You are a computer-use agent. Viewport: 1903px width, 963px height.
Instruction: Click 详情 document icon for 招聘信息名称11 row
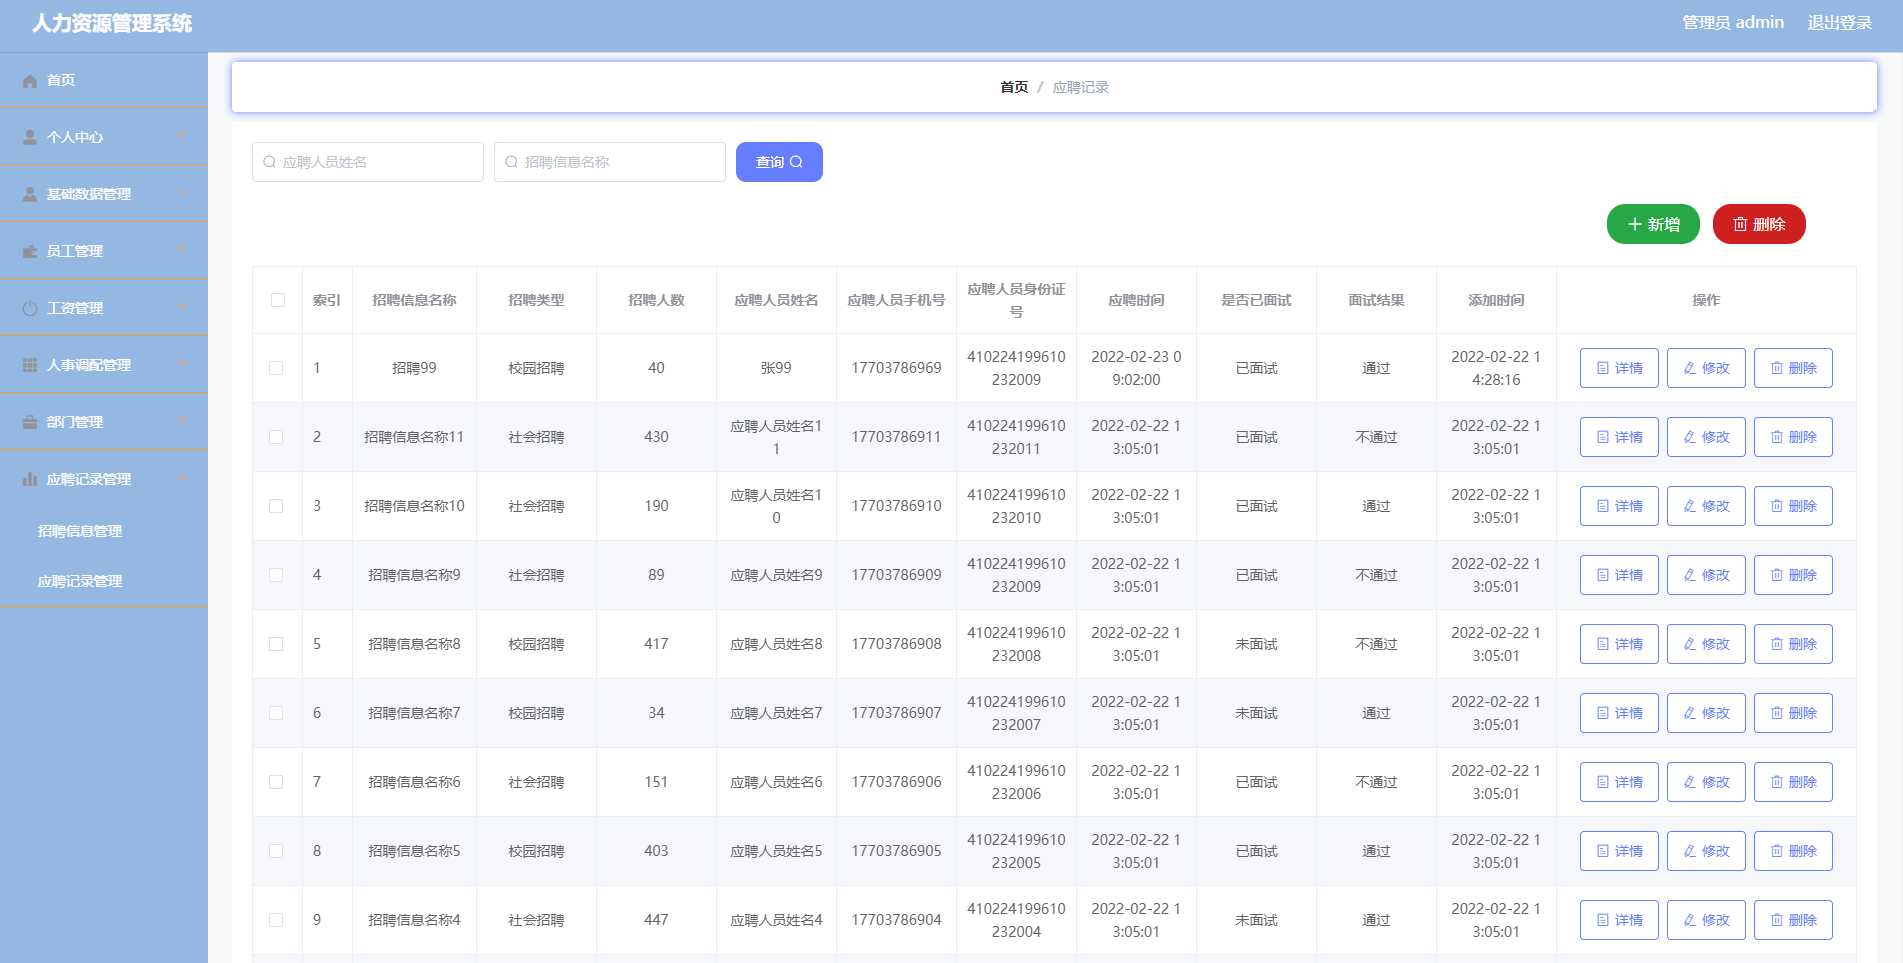click(1603, 437)
